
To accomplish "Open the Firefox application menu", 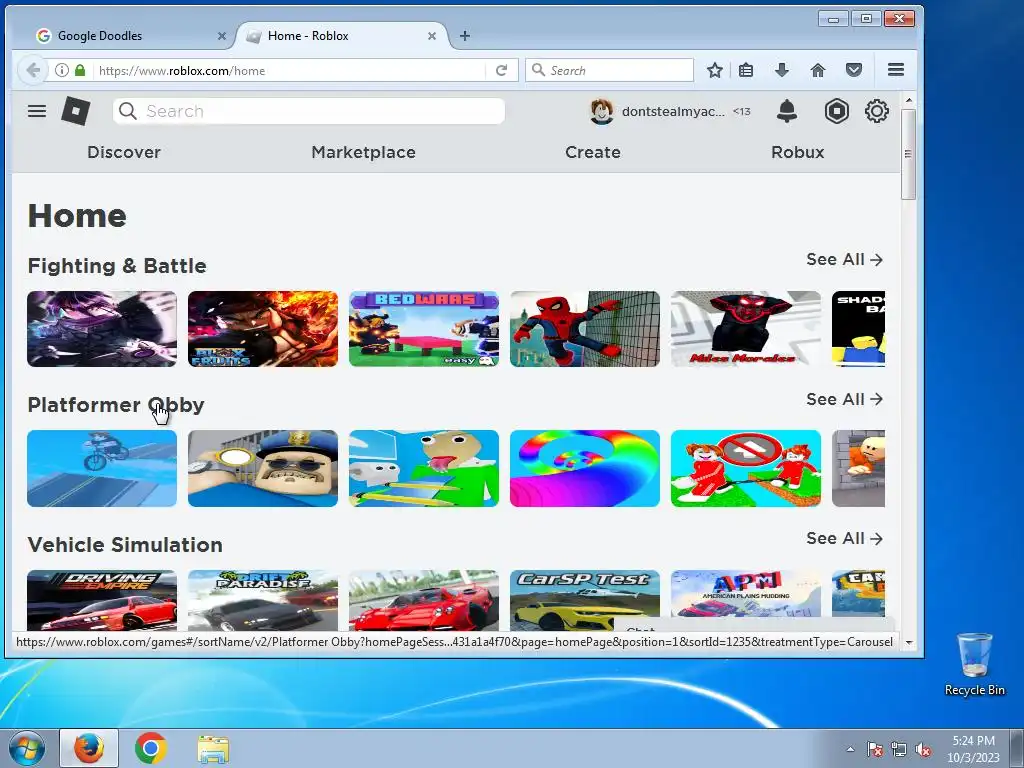I will point(896,70).
